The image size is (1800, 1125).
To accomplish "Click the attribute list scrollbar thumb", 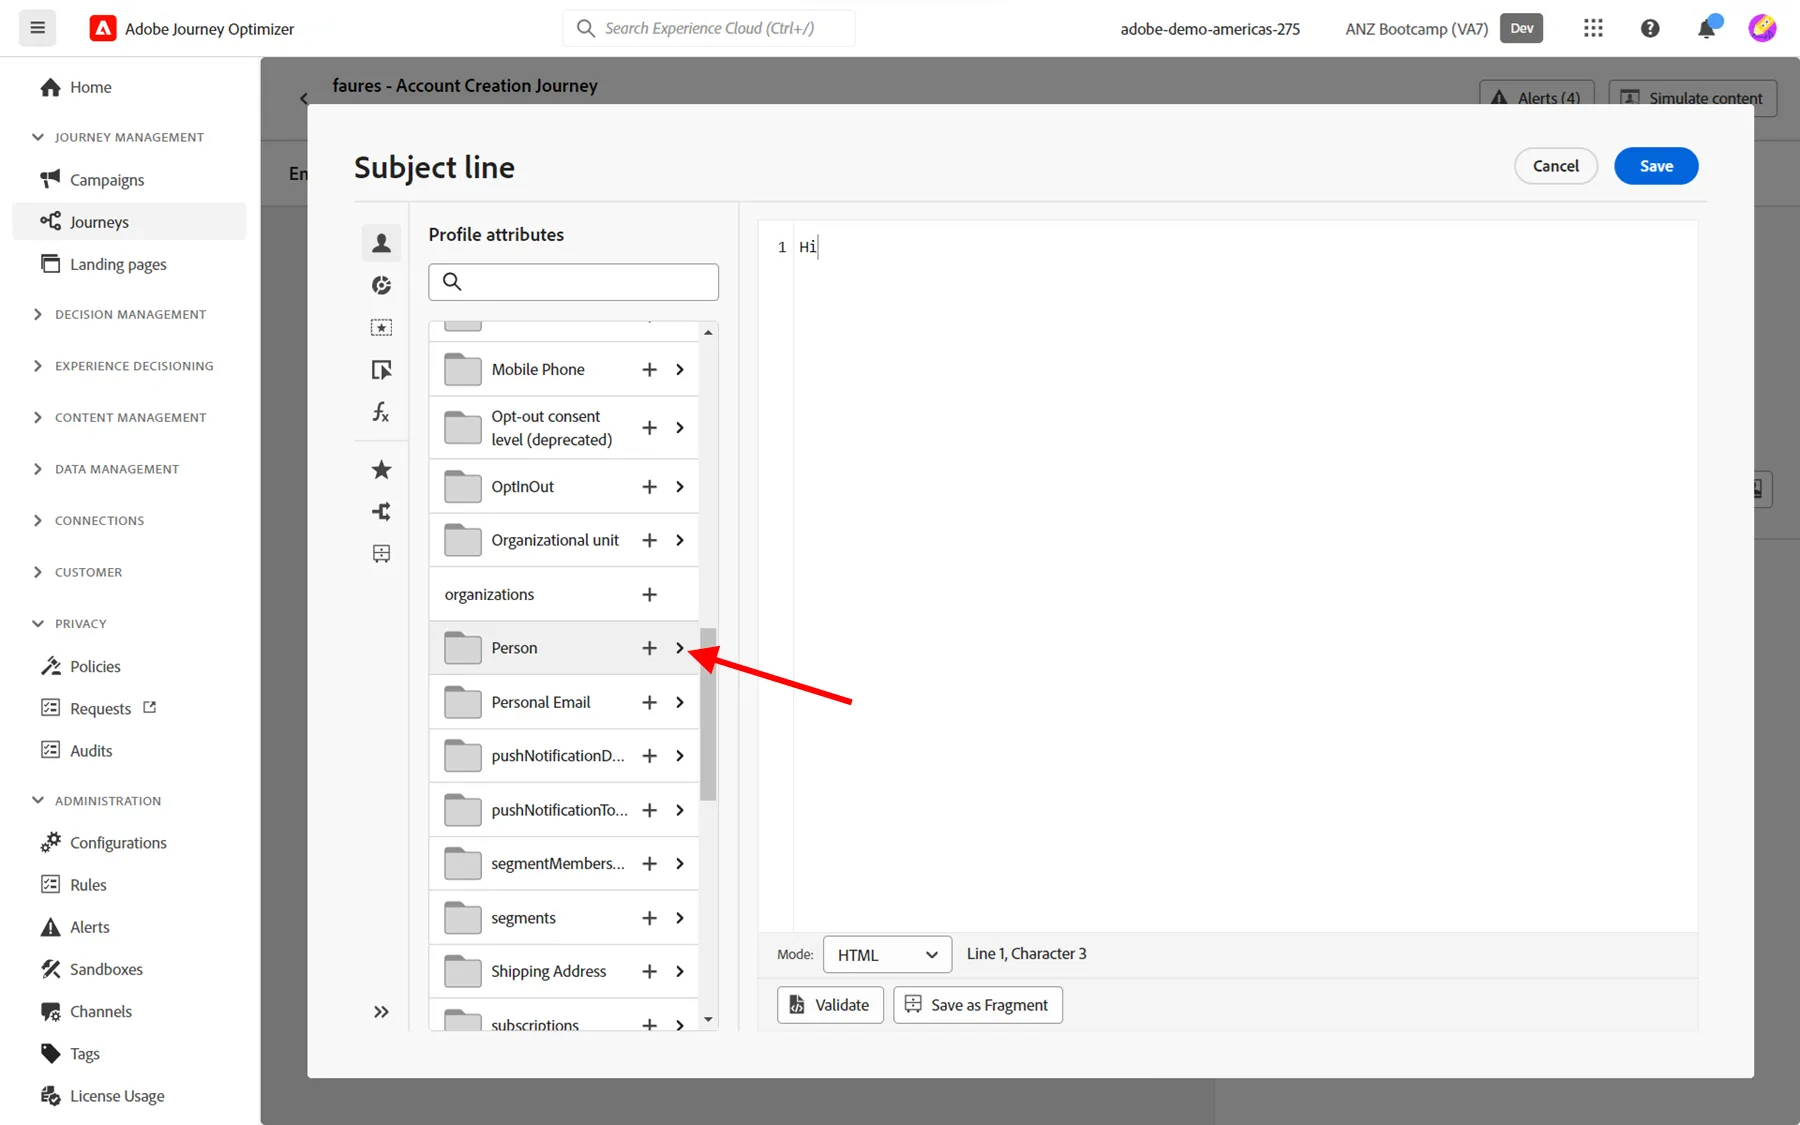I will (x=708, y=714).
